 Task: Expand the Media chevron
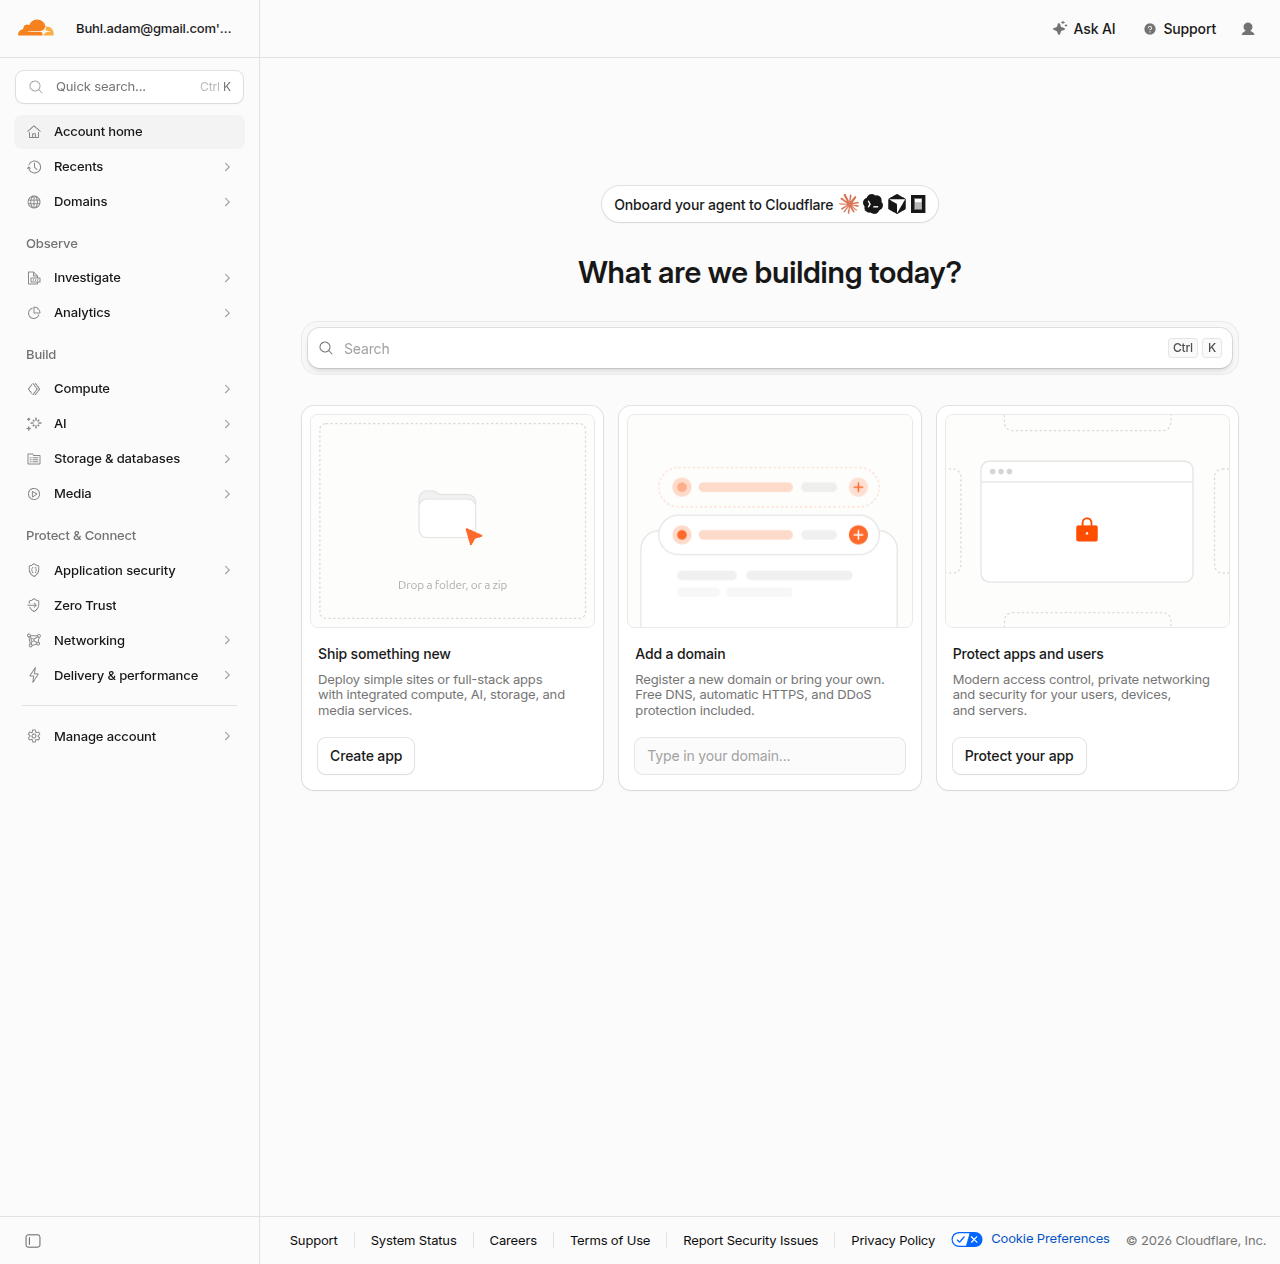[227, 494]
